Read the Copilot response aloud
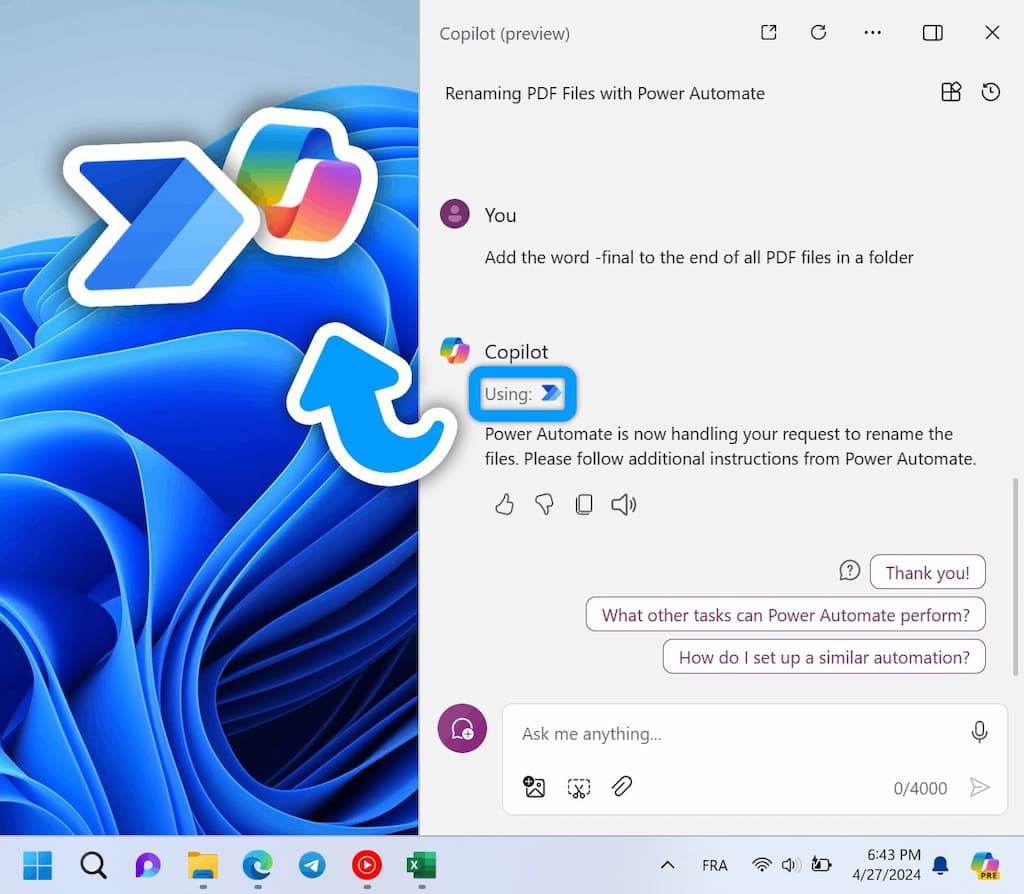 click(x=624, y=504)
